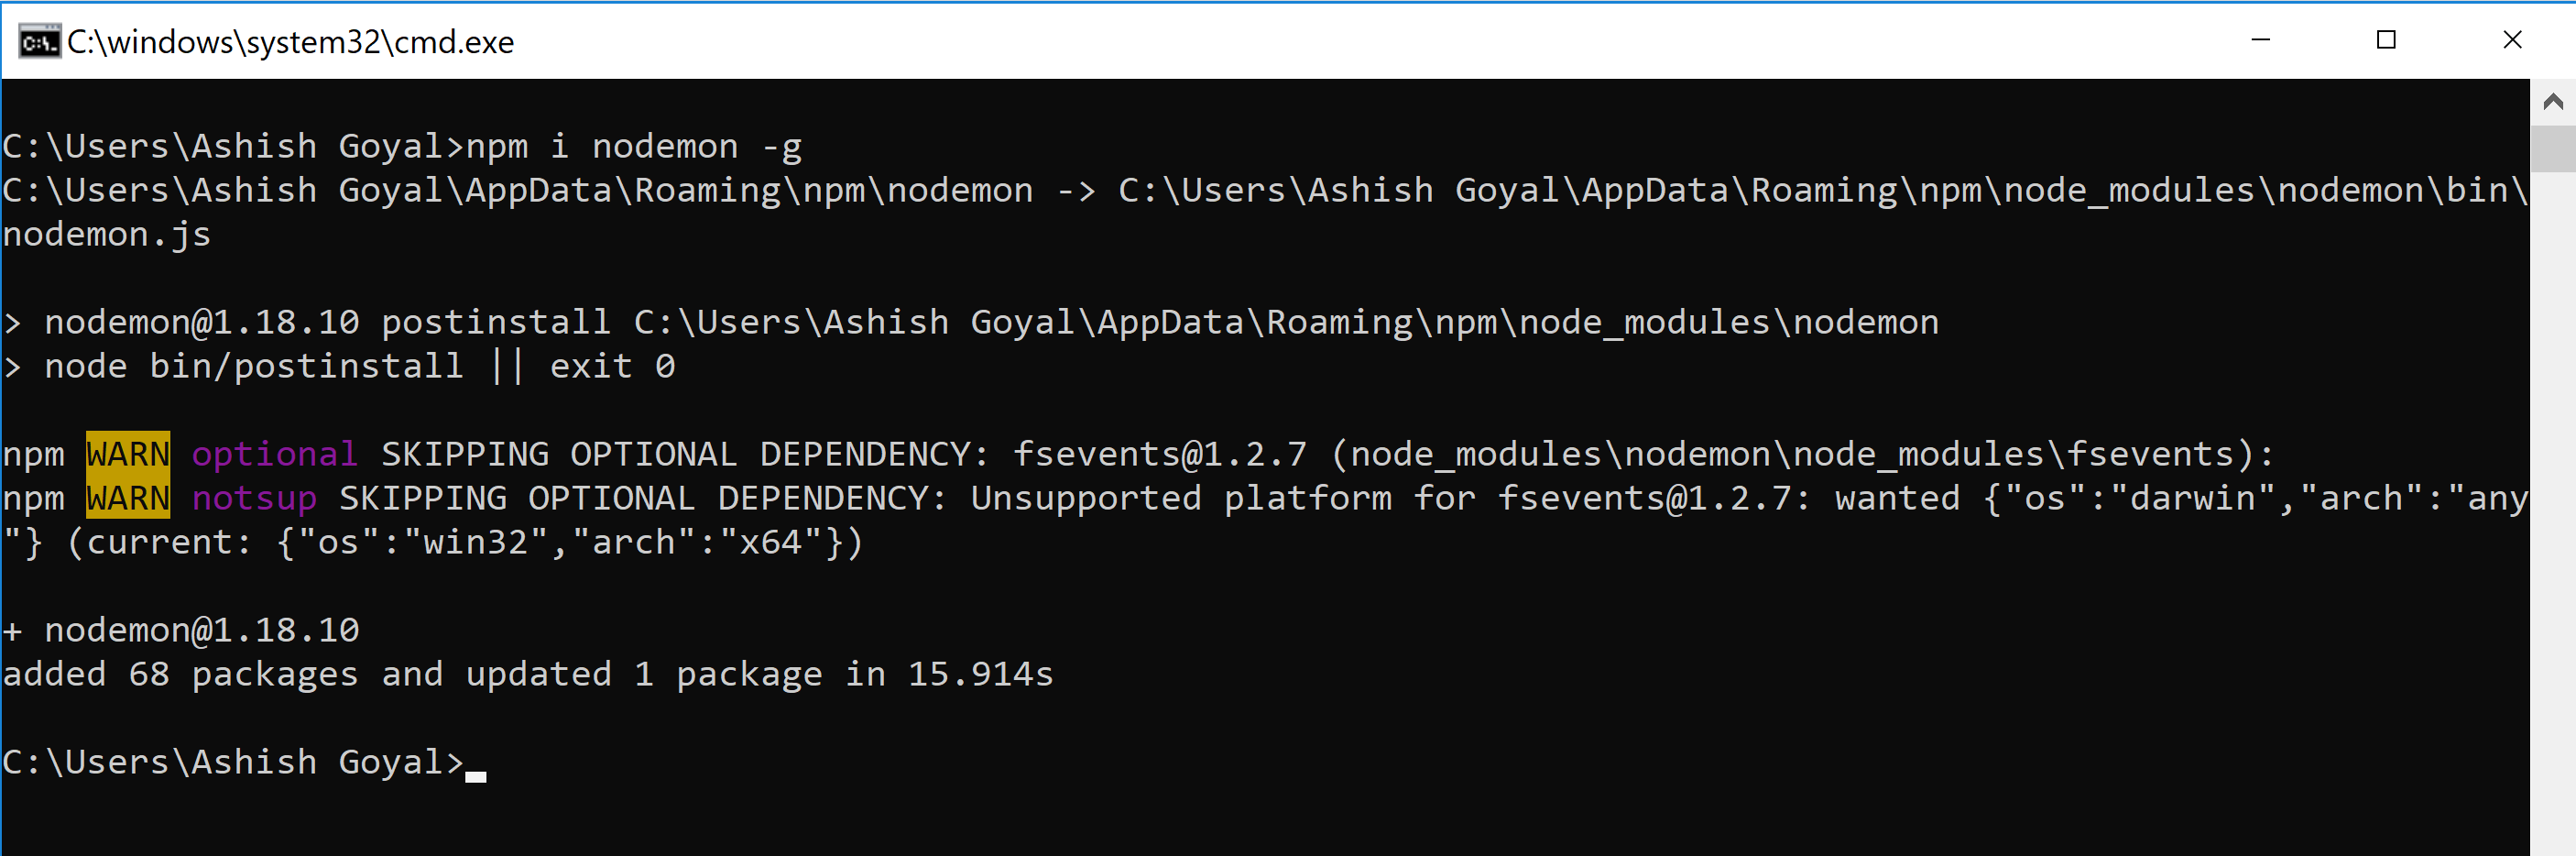Screen dimensions: 2576x856
Task: Click the typed command npm i nodemon -g
Action: pyautogui.click(x=634, y=147)
